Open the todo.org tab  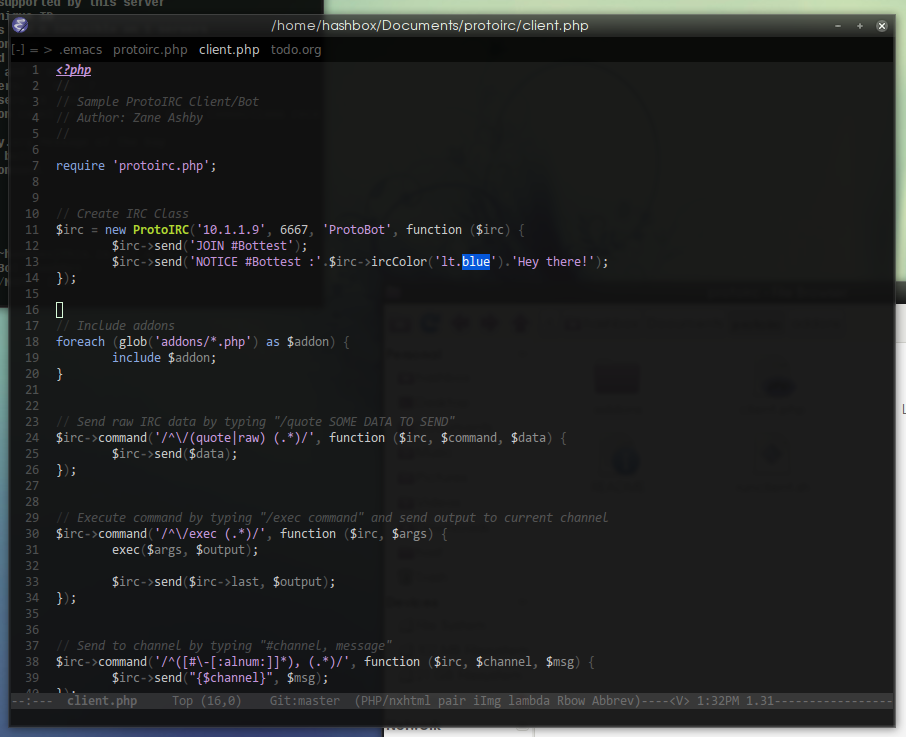(x=296, y=50)
